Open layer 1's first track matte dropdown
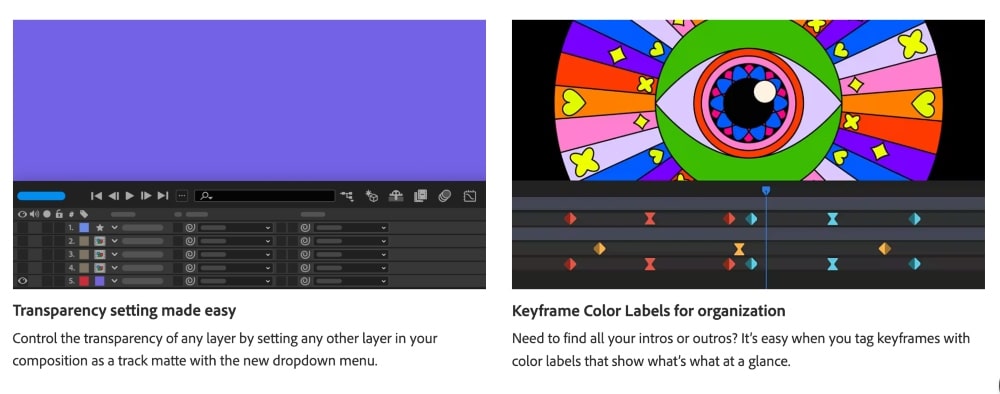Screen dimensions: 1000x394 click(x=235, y=227)
